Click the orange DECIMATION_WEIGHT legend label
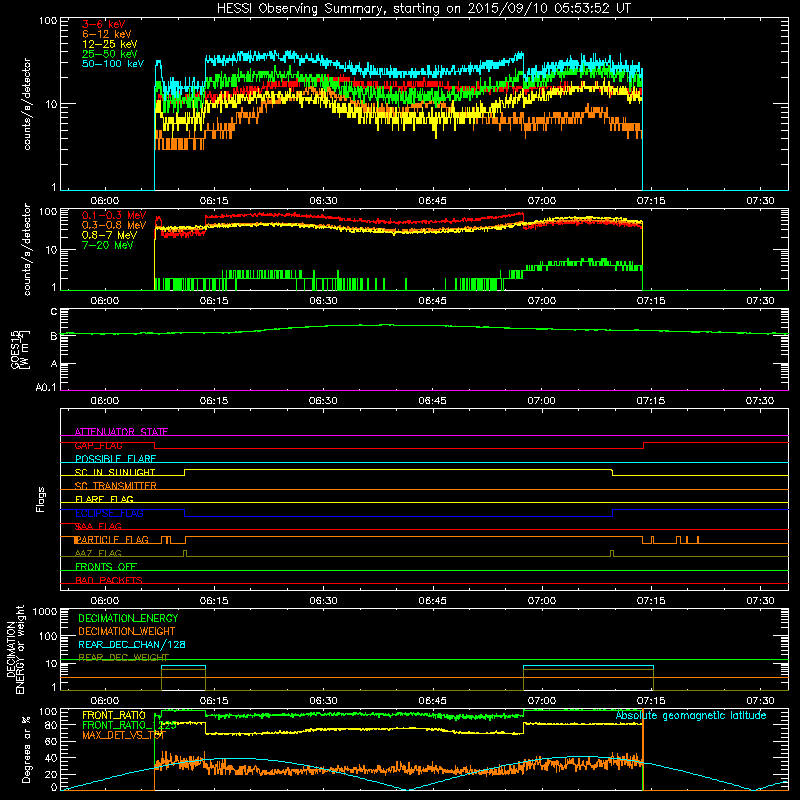Image resolution: width=800 pixels, height=800 pixels. (x=127, y=631)
